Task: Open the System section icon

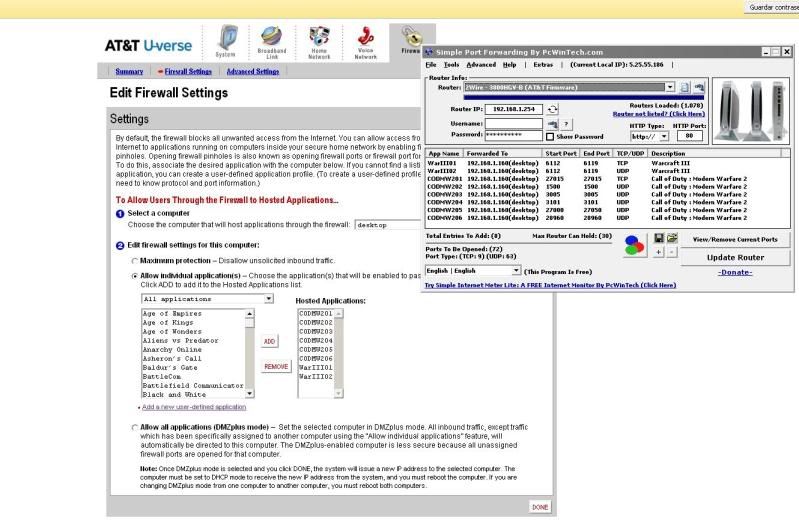Action: point(226,40)
